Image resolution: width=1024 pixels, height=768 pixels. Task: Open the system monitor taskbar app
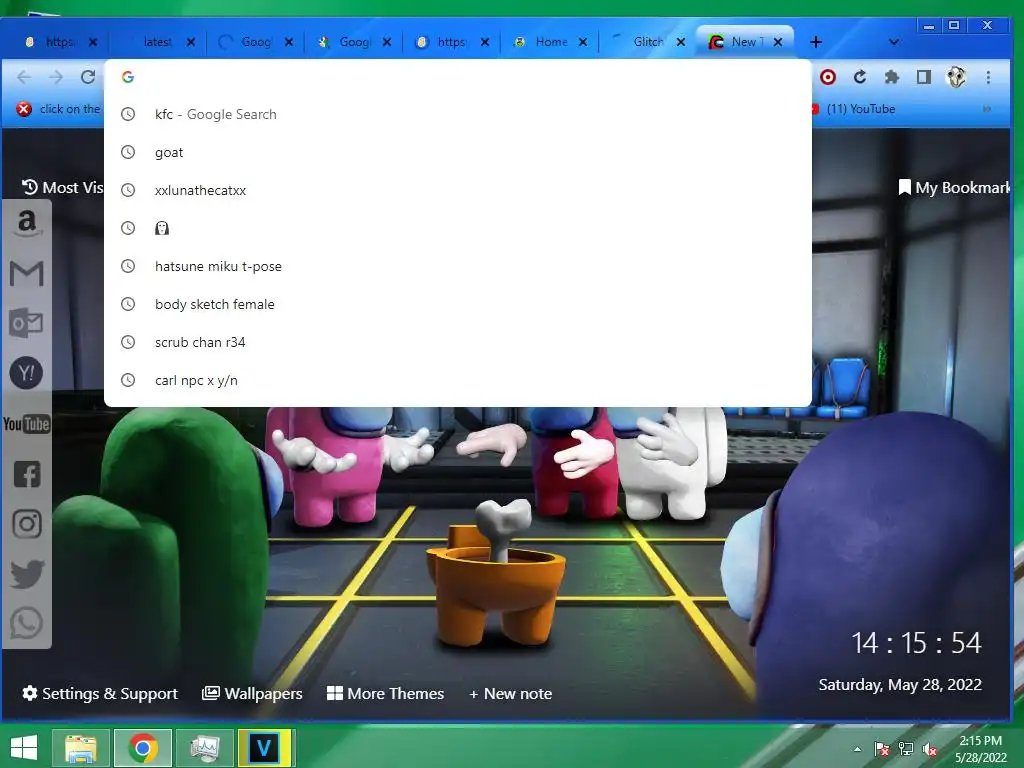[x=205, y=748]
